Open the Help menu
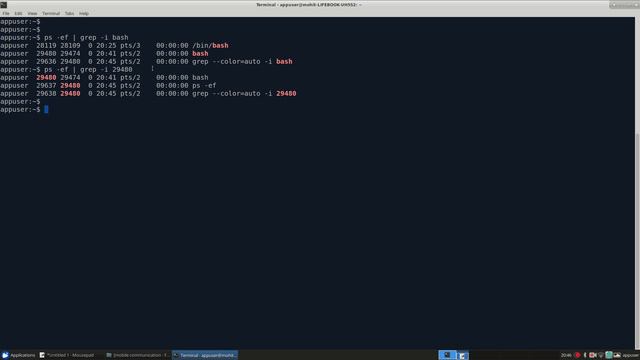This screenshot has height=360, width=640. (84, 13)
